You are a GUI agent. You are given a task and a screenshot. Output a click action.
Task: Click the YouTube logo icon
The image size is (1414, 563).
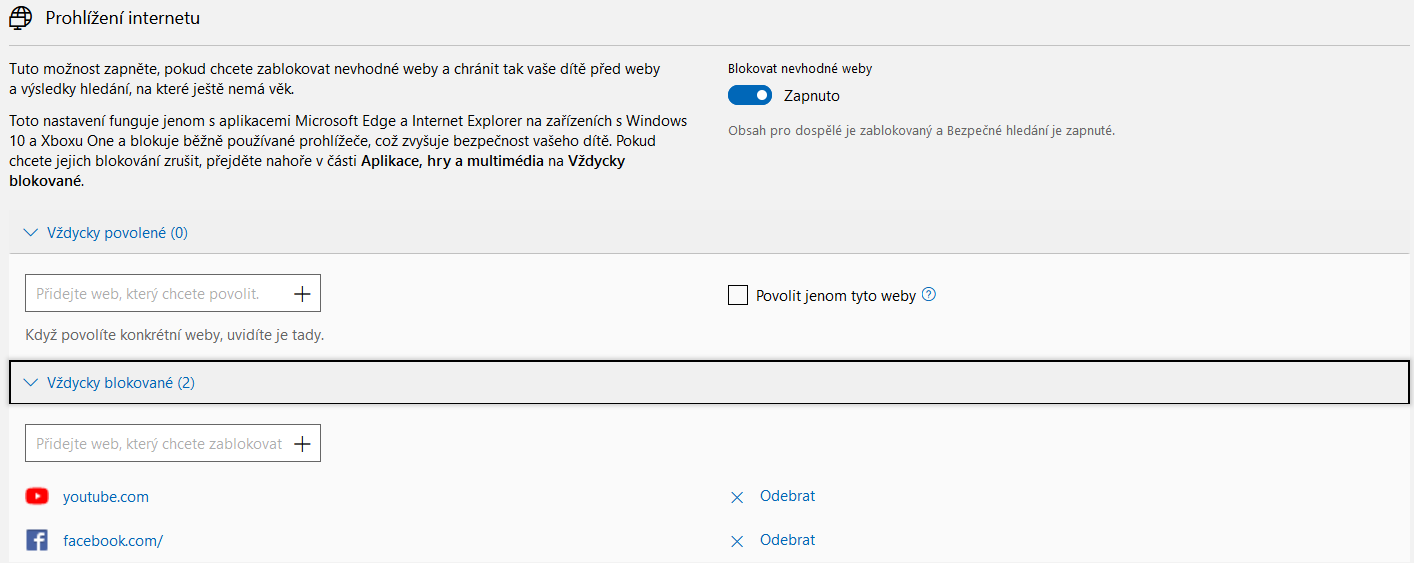[37, 496]
